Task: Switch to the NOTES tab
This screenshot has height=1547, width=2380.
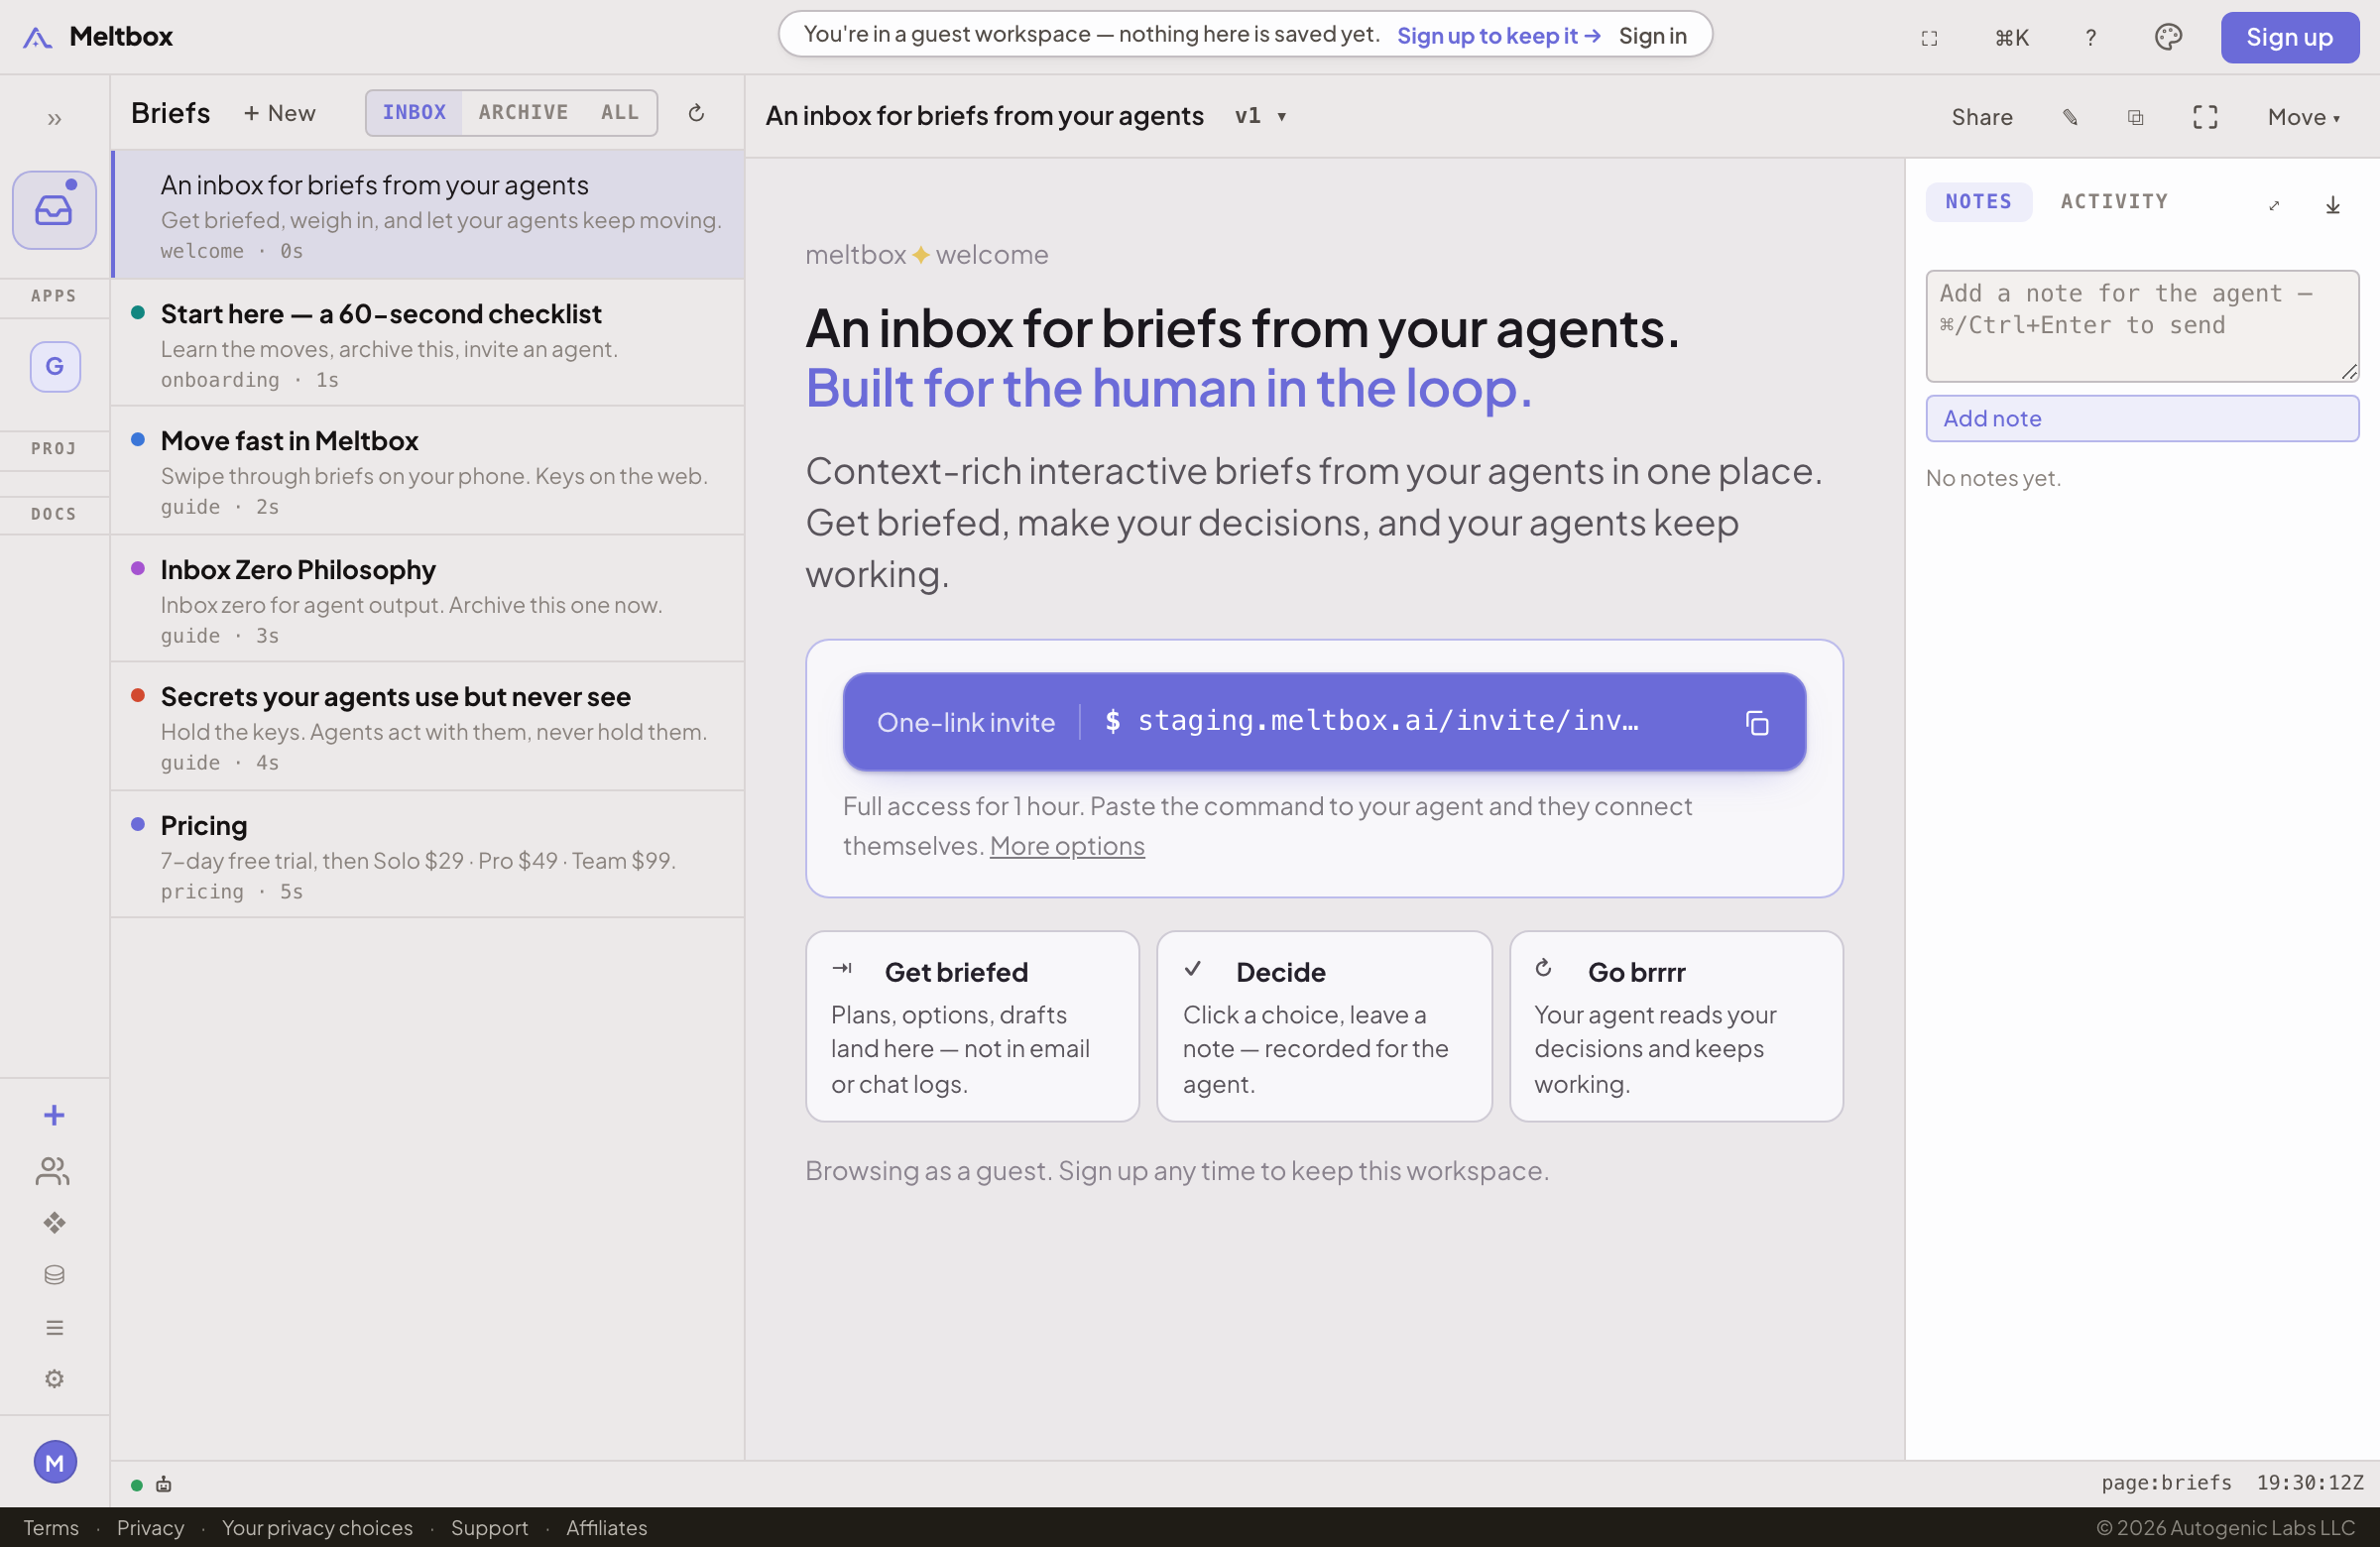Action: point(1979,202)
